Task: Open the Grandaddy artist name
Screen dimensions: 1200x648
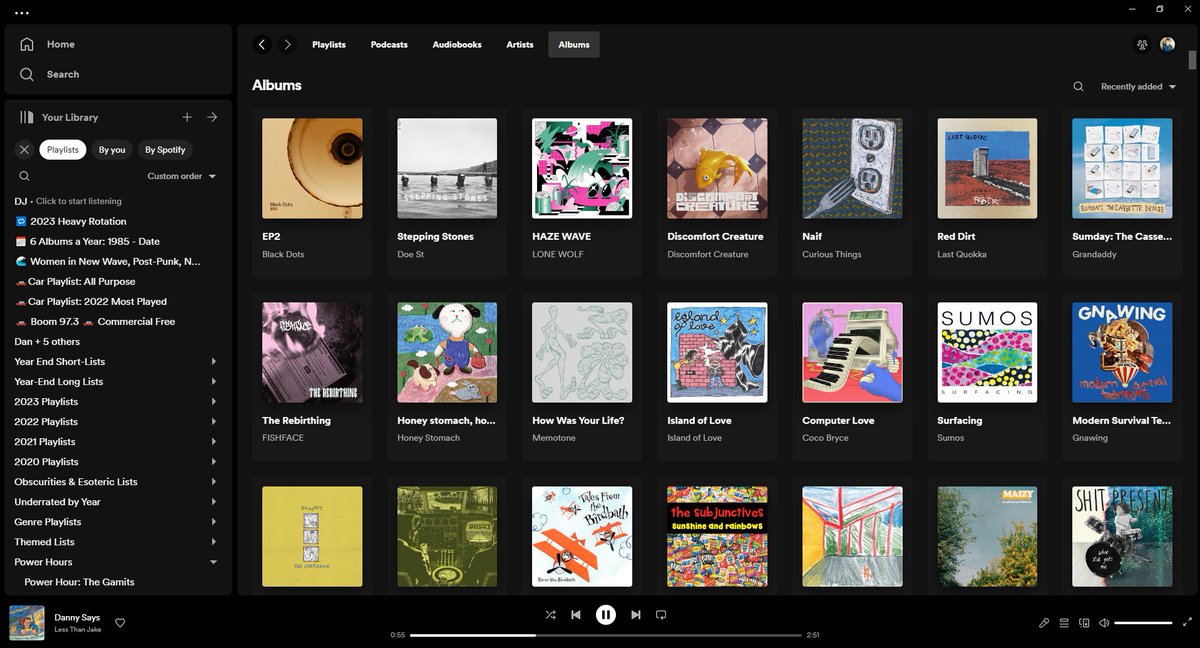Action: tap(1093, 254)
